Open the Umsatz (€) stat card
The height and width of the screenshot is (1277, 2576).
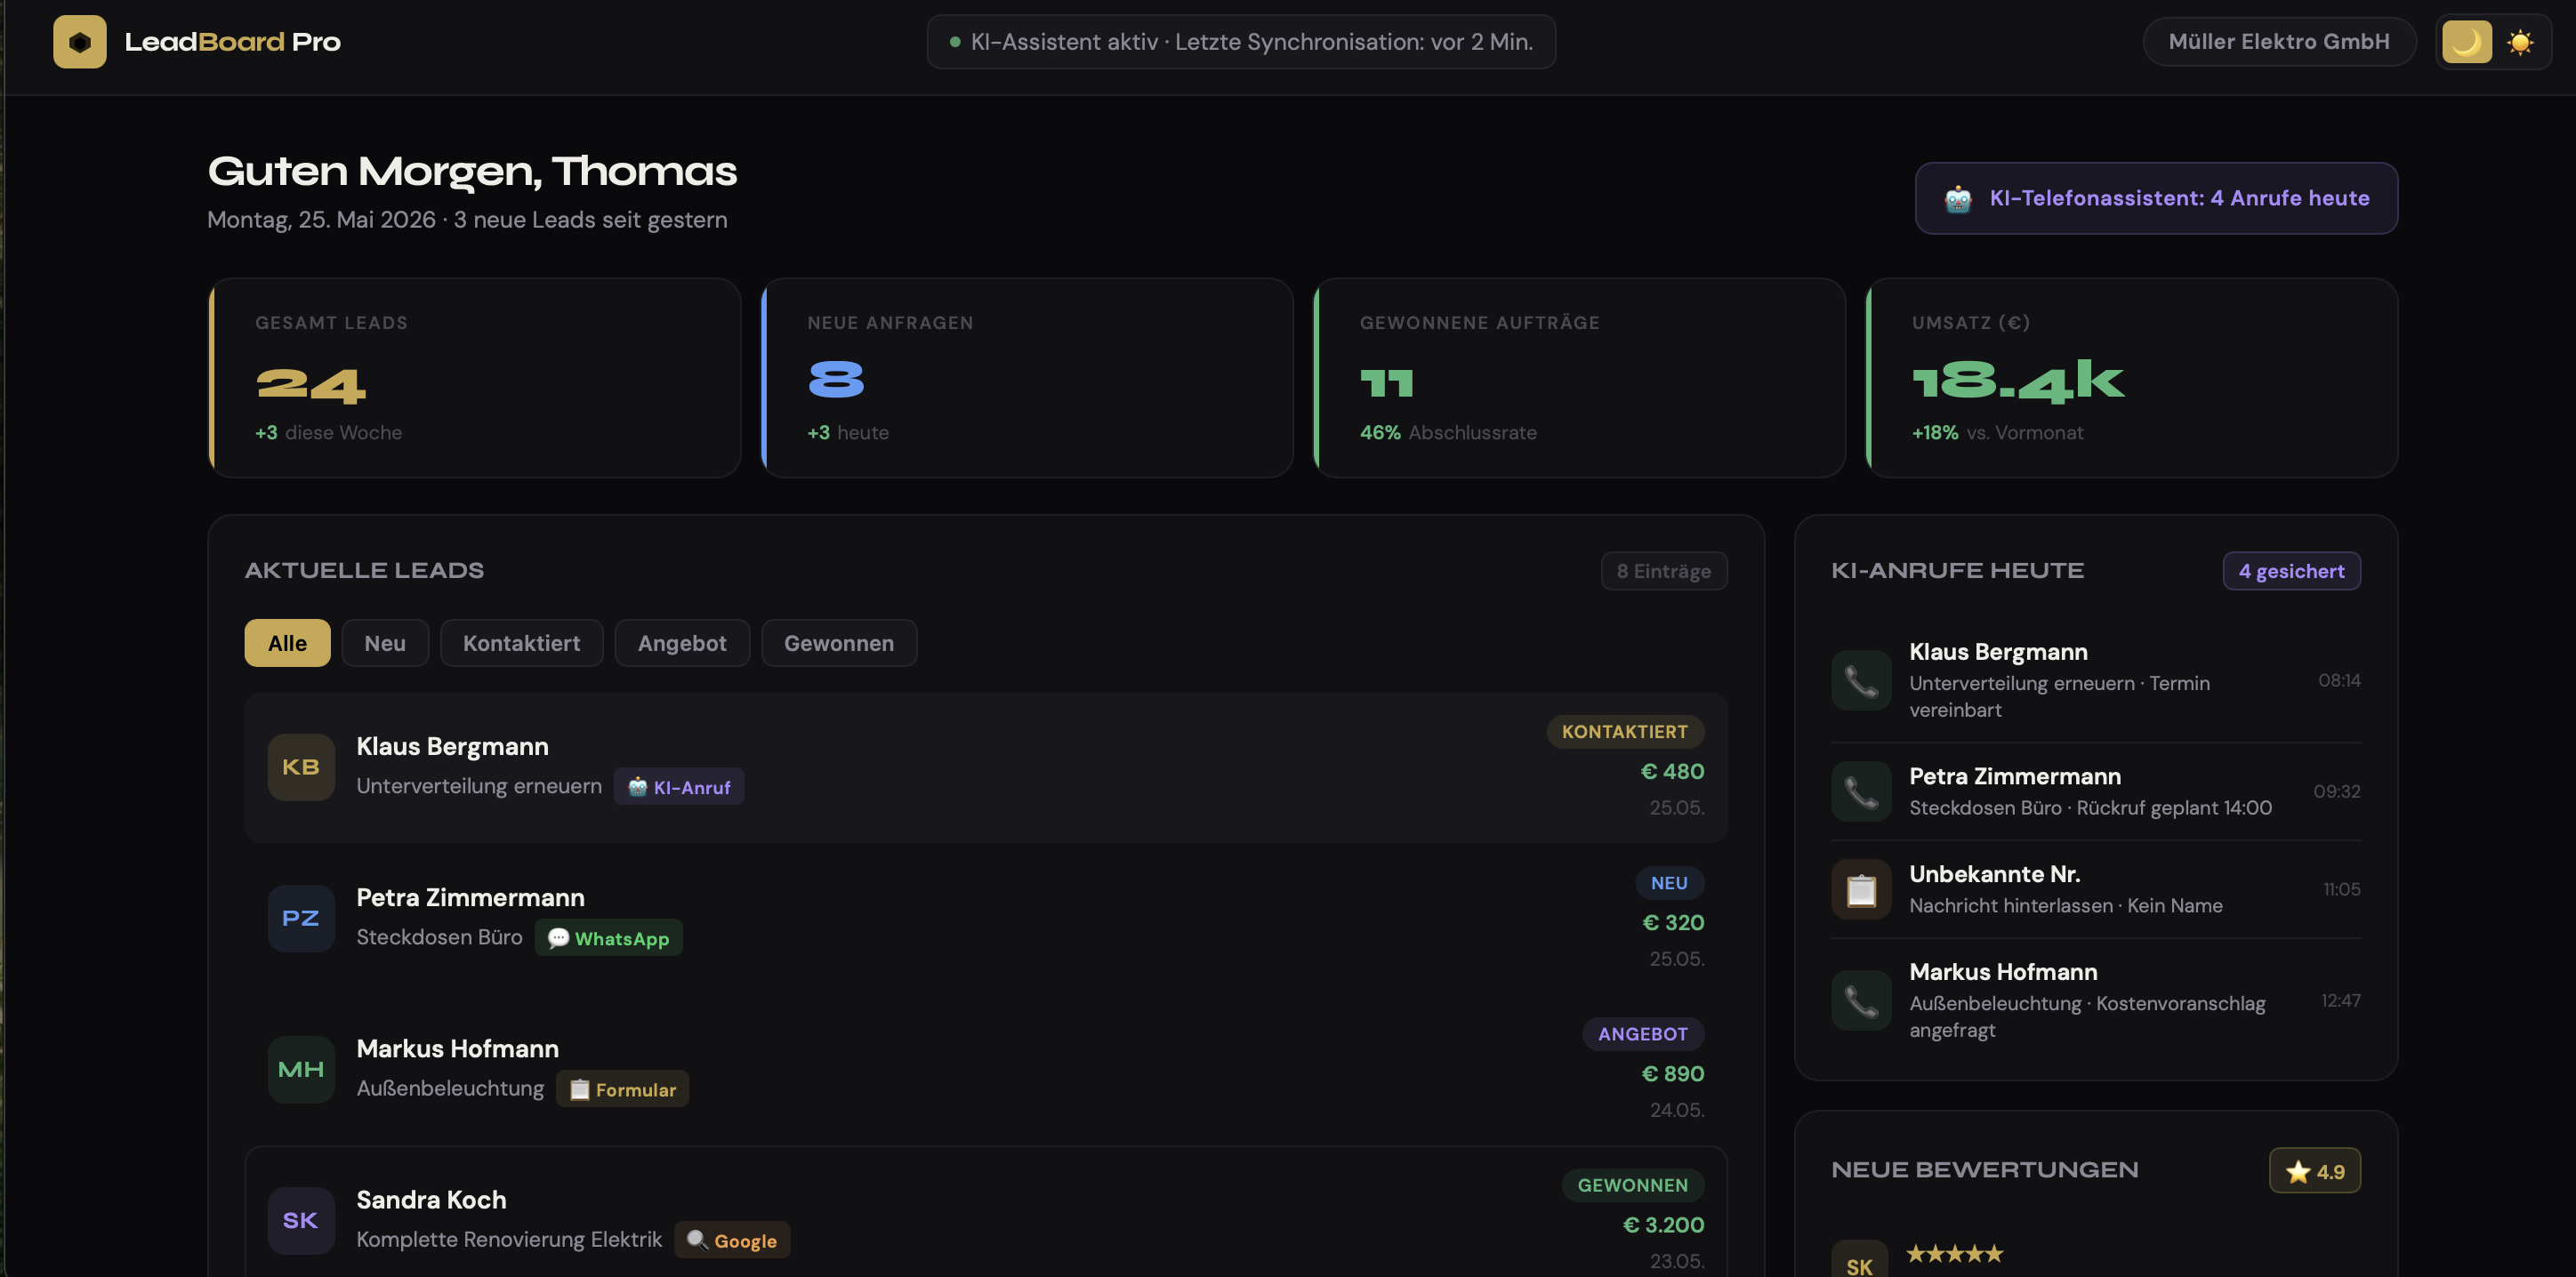[2132, 378]
